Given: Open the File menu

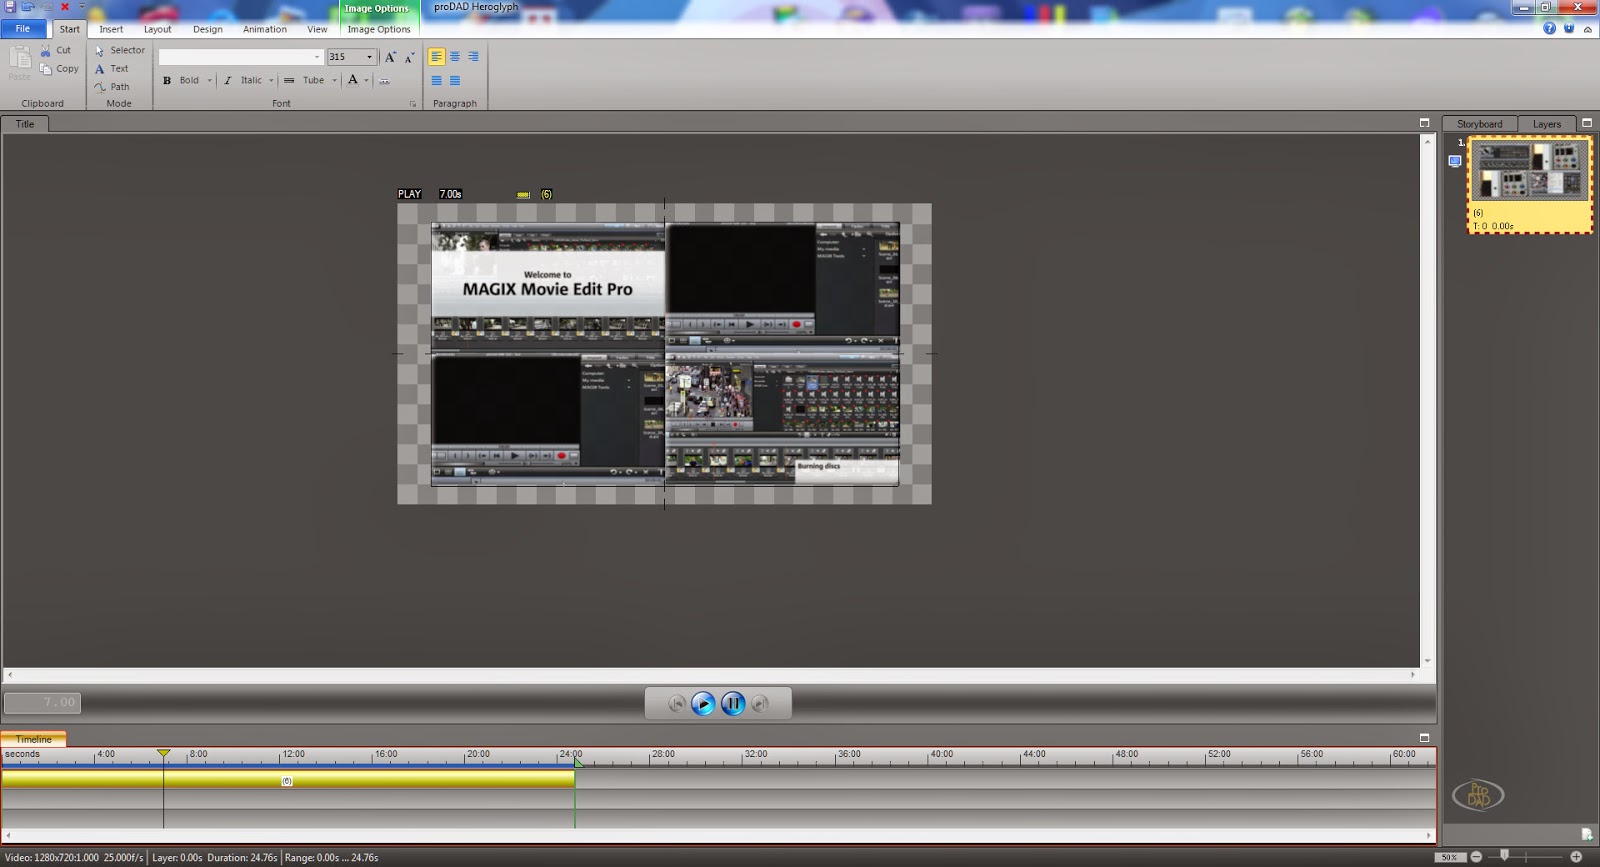Looking at the screenshot, I should click(x=23, y=29).
